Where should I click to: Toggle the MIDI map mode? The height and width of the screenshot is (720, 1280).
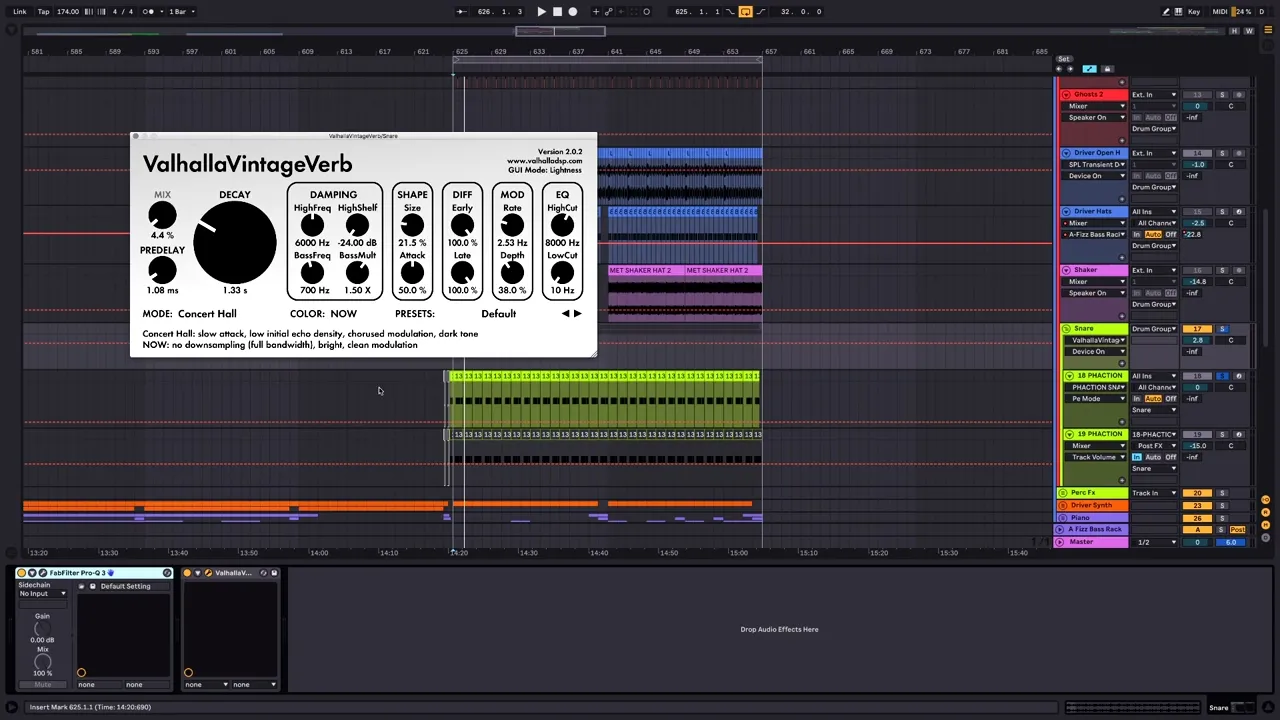(1220, 12)
